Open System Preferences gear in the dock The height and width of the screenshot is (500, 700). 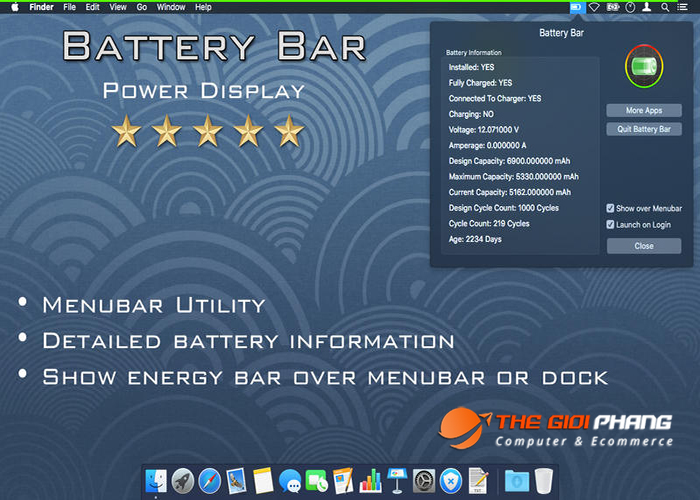424,481
